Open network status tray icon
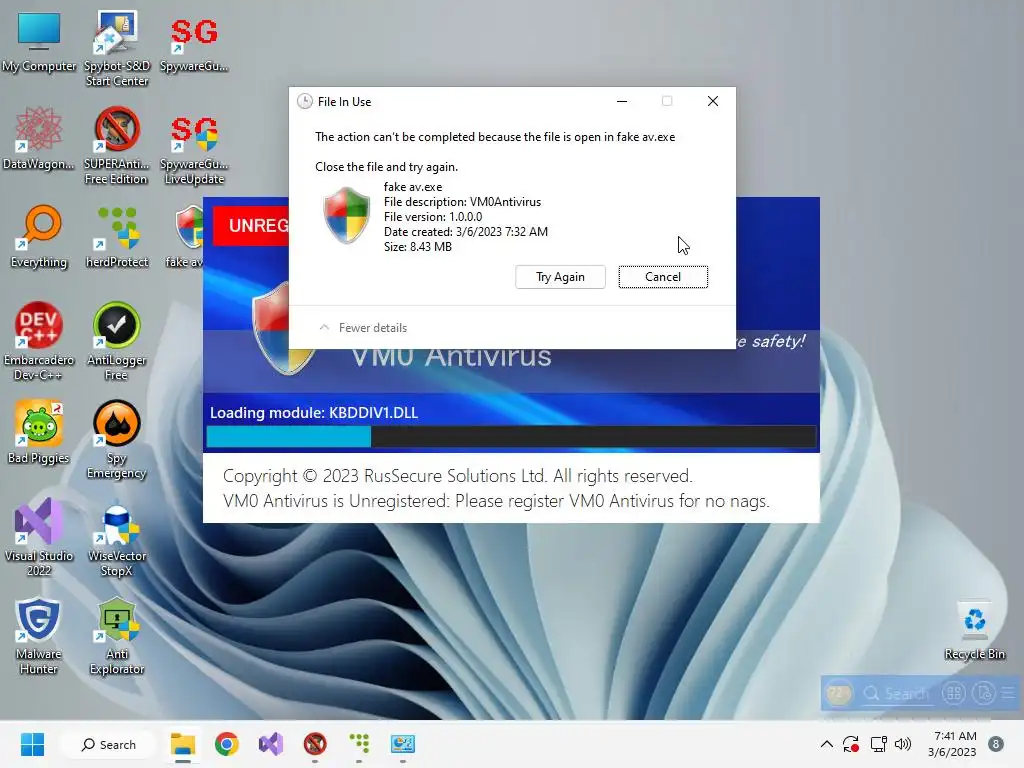 coord(878,744)
